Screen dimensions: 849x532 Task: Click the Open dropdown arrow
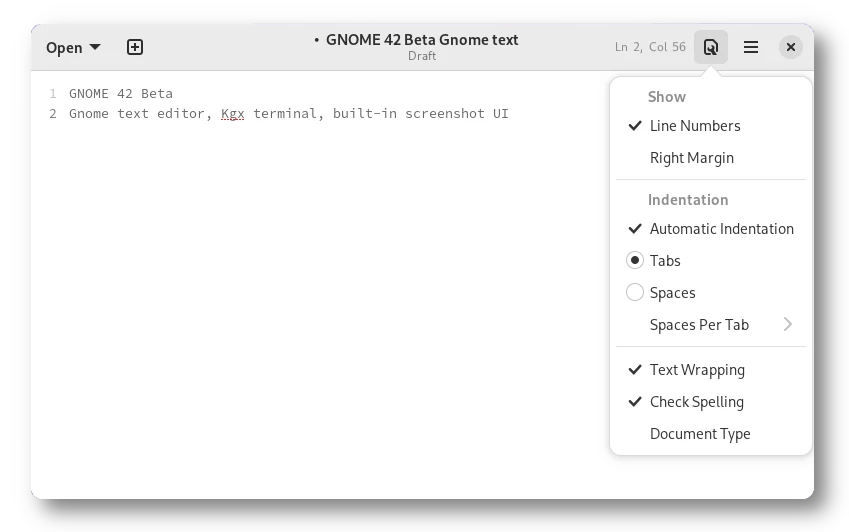95,47
